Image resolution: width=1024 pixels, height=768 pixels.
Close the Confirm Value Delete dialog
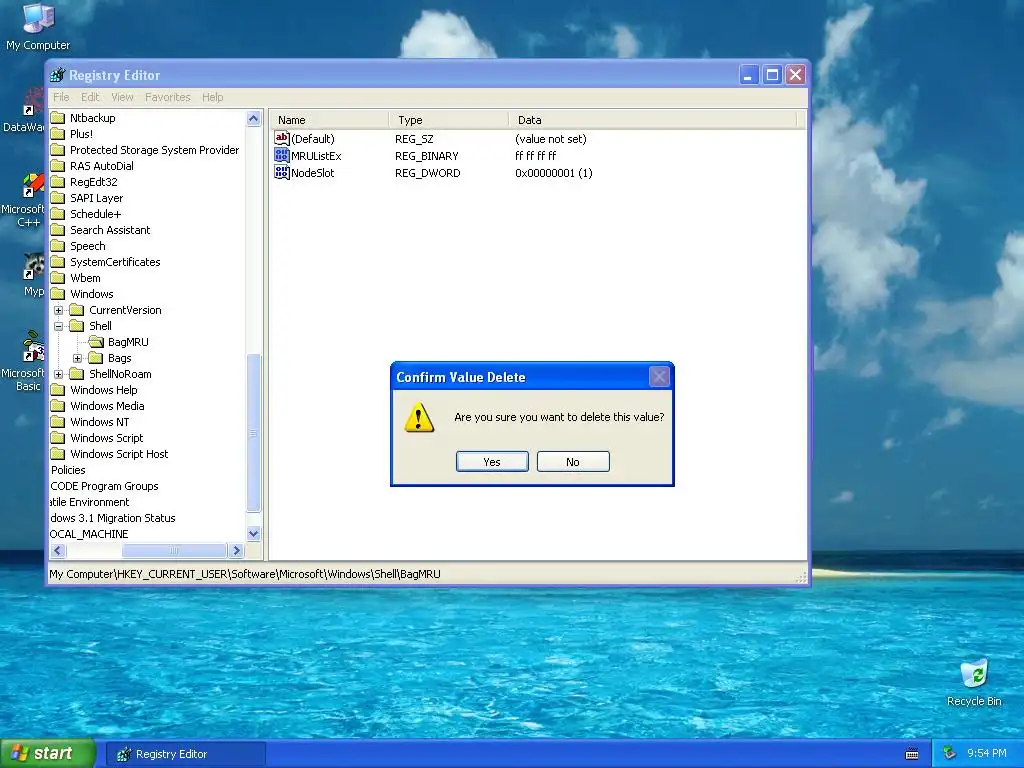pos(659,377)
